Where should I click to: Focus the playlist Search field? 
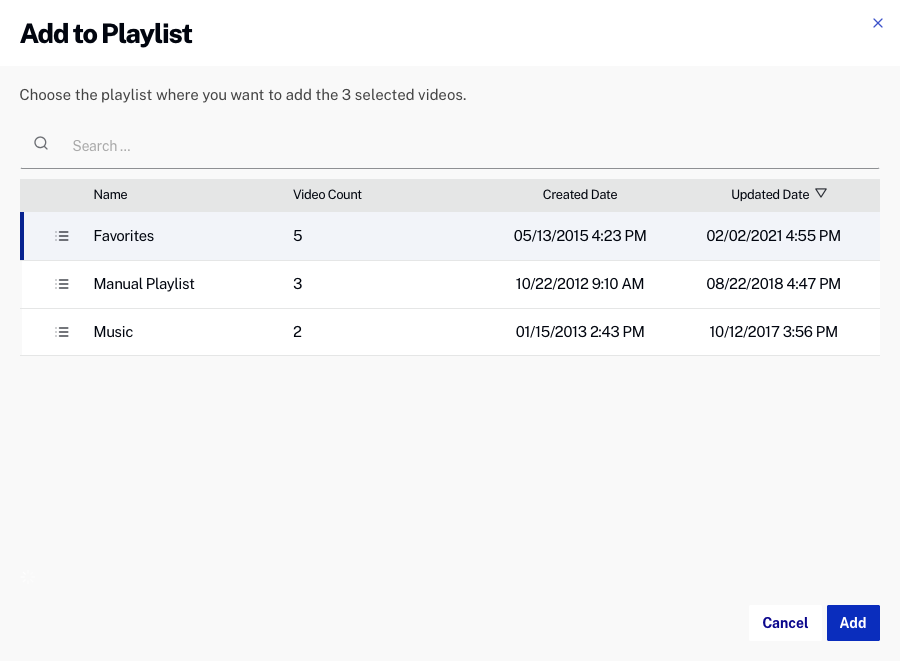470,146
